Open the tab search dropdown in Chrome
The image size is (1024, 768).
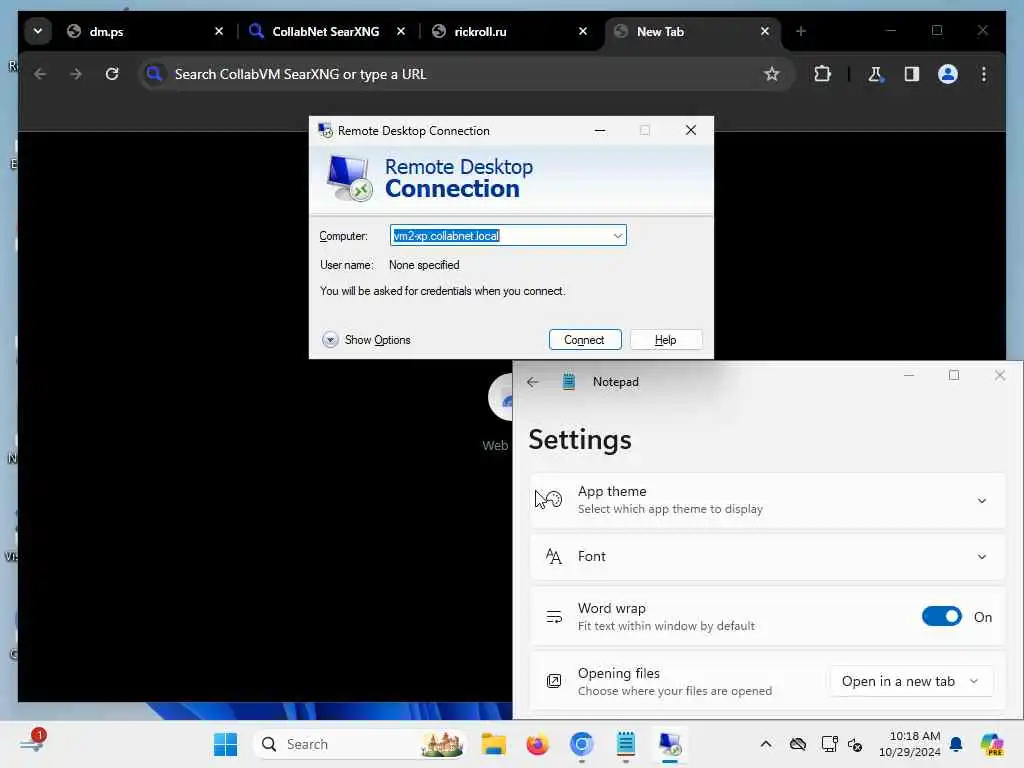click(x=38, y=31)
